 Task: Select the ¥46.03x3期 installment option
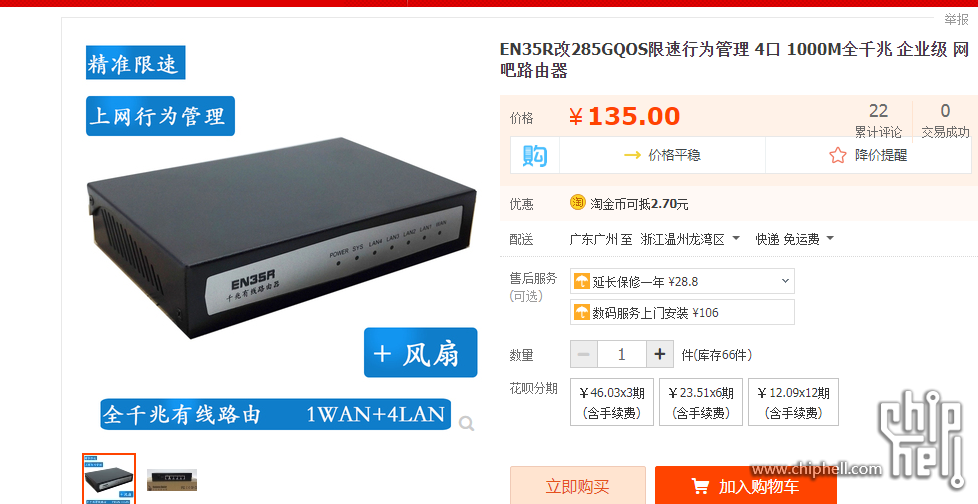point(612,402)
